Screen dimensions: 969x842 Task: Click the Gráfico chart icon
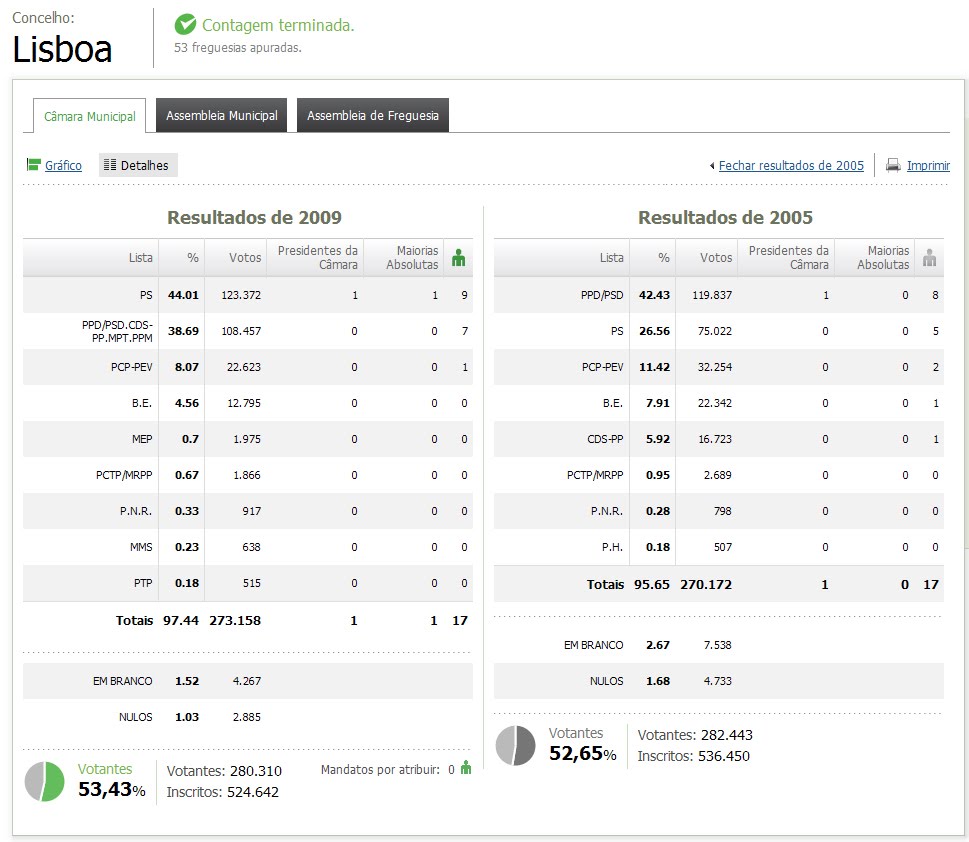tap(33, 165)
